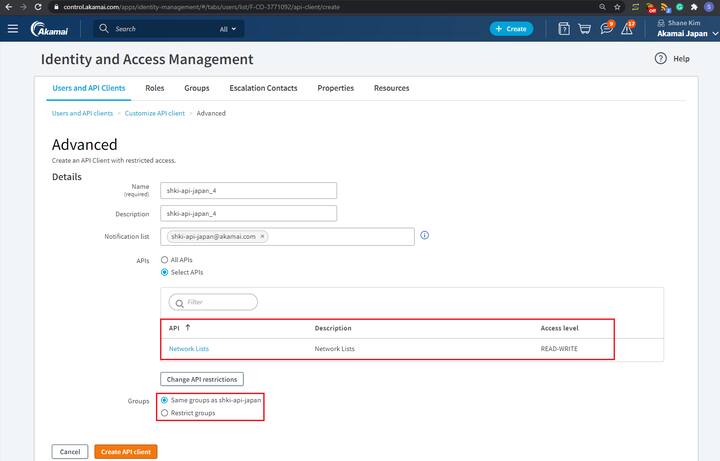Remove shki-api-japan@akamai.com from notification list
720x461 pixels.
(263, 237)
